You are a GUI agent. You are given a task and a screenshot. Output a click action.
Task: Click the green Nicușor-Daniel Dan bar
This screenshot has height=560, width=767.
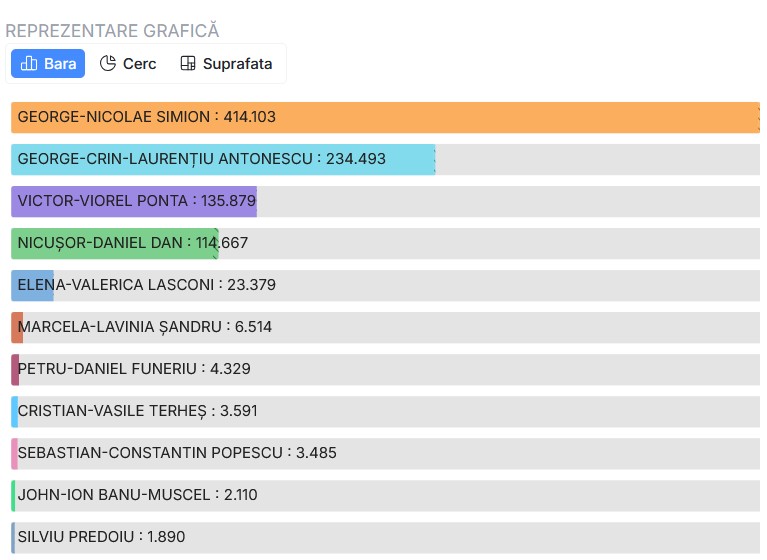[x=114, y=243]
